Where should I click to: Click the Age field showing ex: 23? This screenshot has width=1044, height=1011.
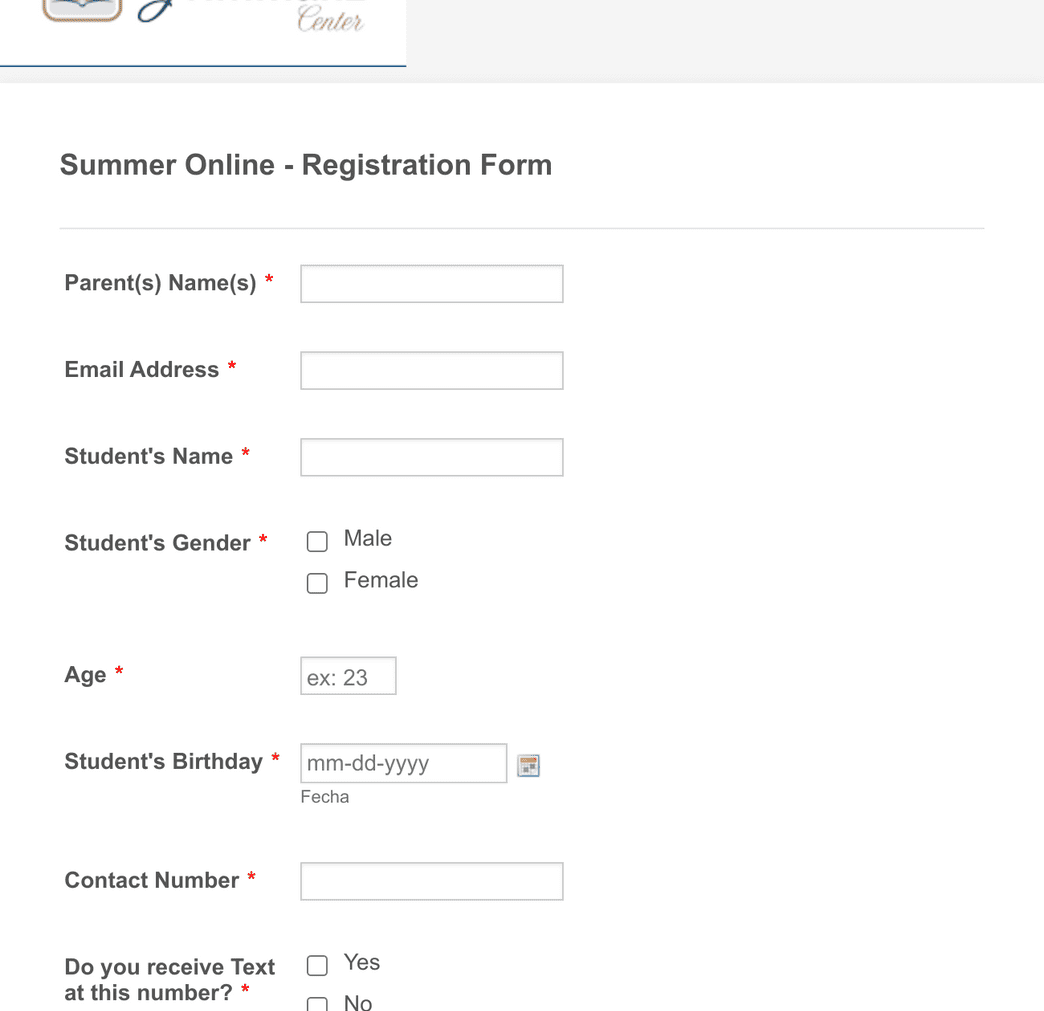pyautogui.click(x=348, y=675)
